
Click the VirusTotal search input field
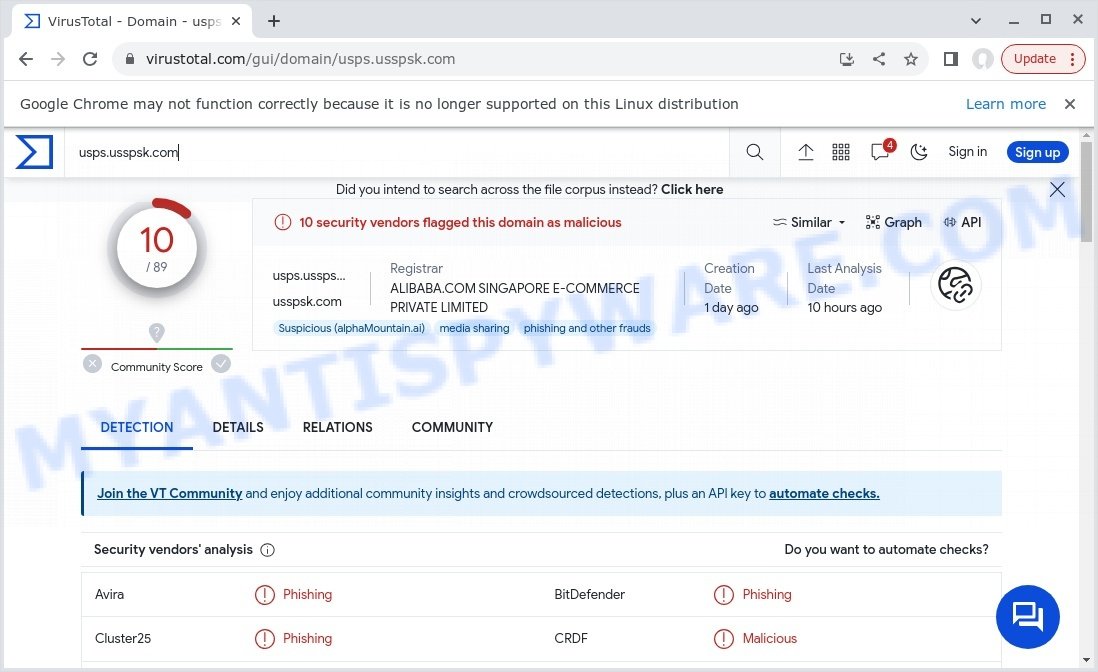(397, 152)
